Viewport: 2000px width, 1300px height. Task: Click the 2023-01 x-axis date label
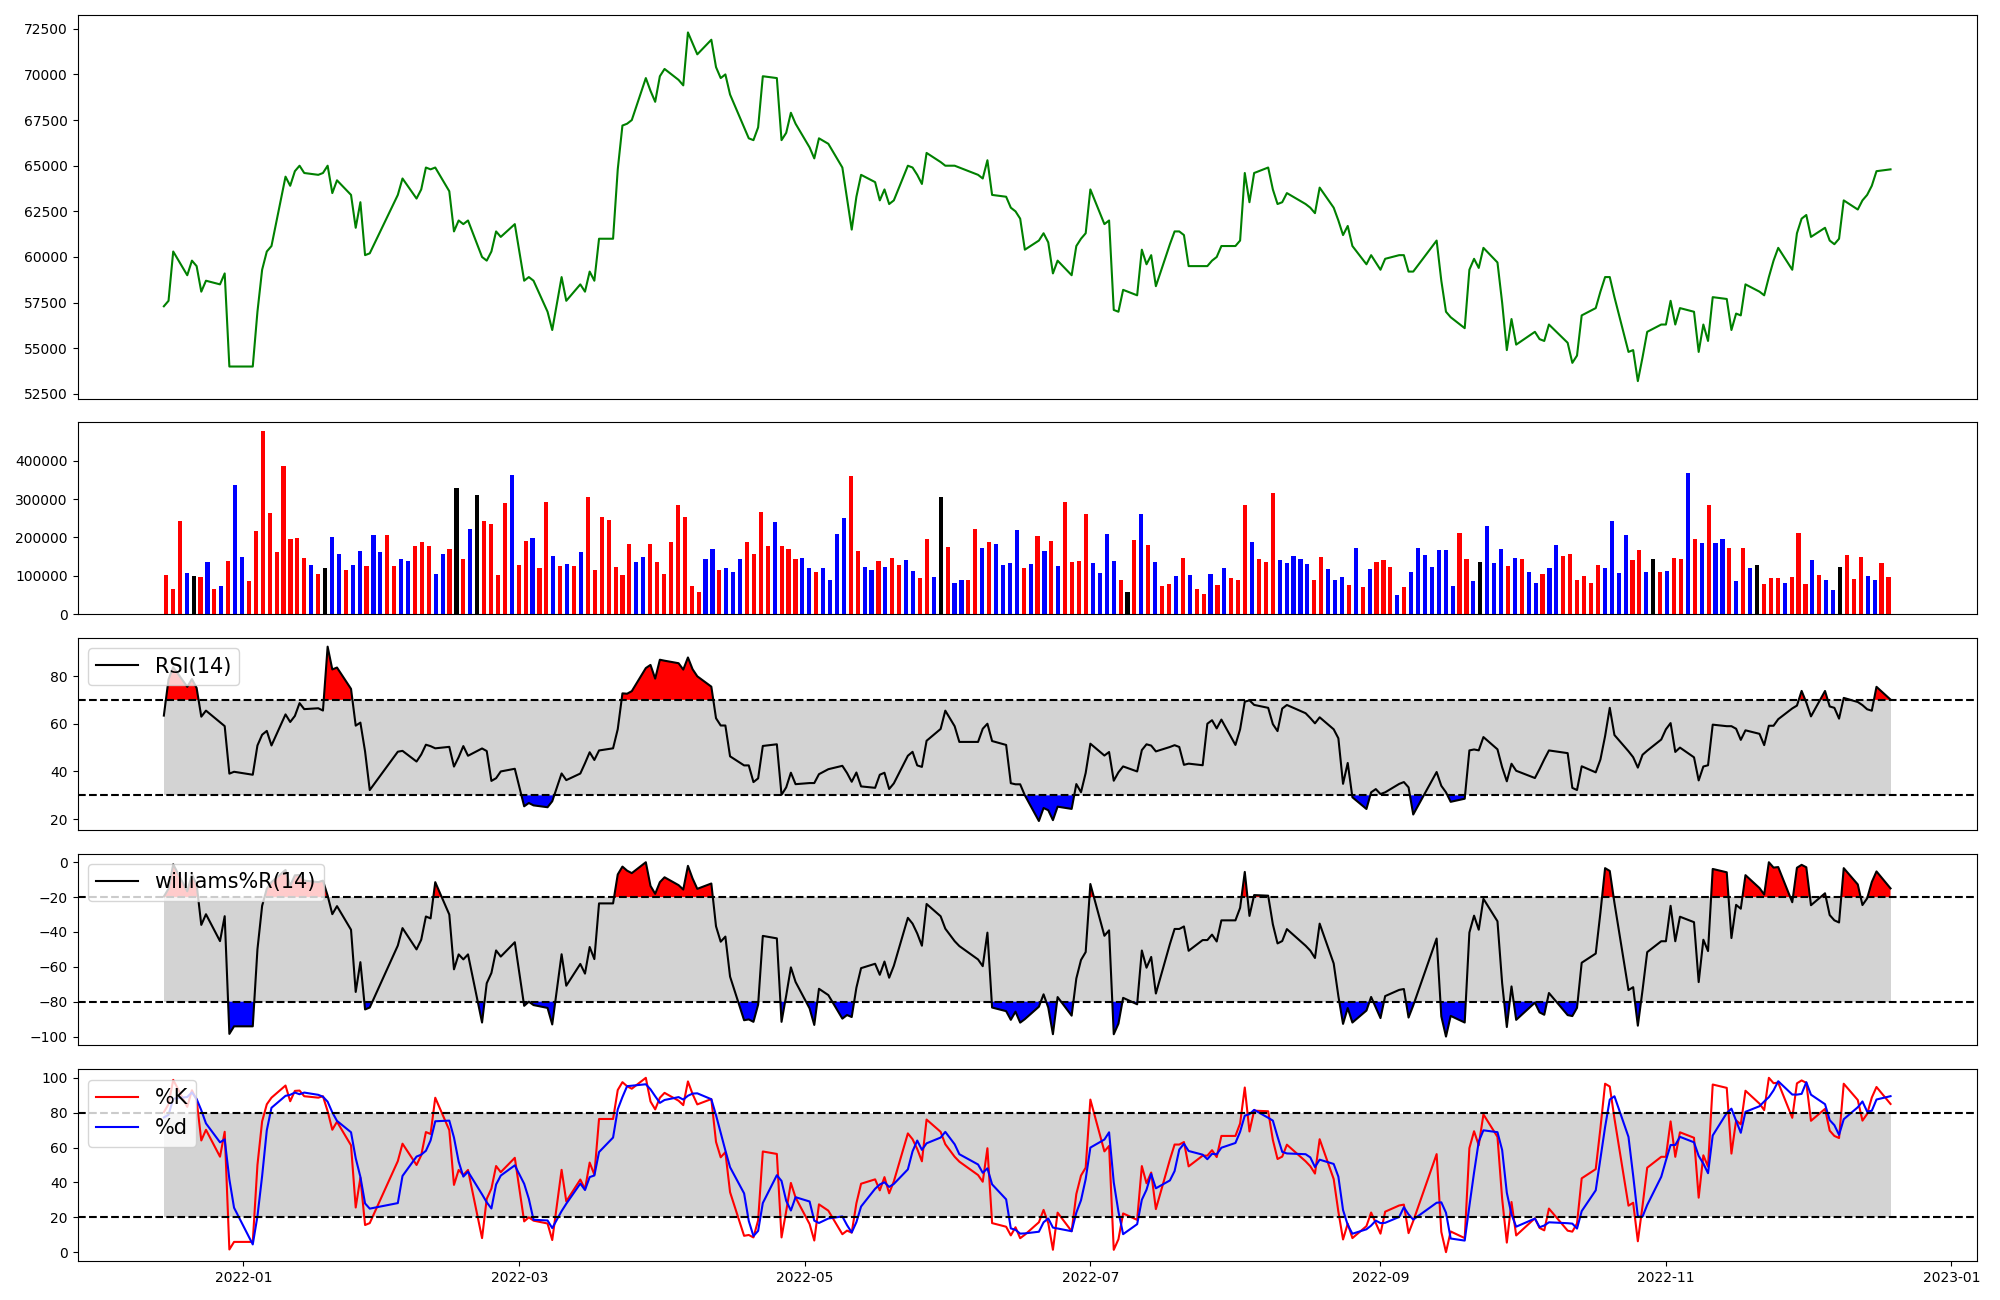click(1951, 1277)
